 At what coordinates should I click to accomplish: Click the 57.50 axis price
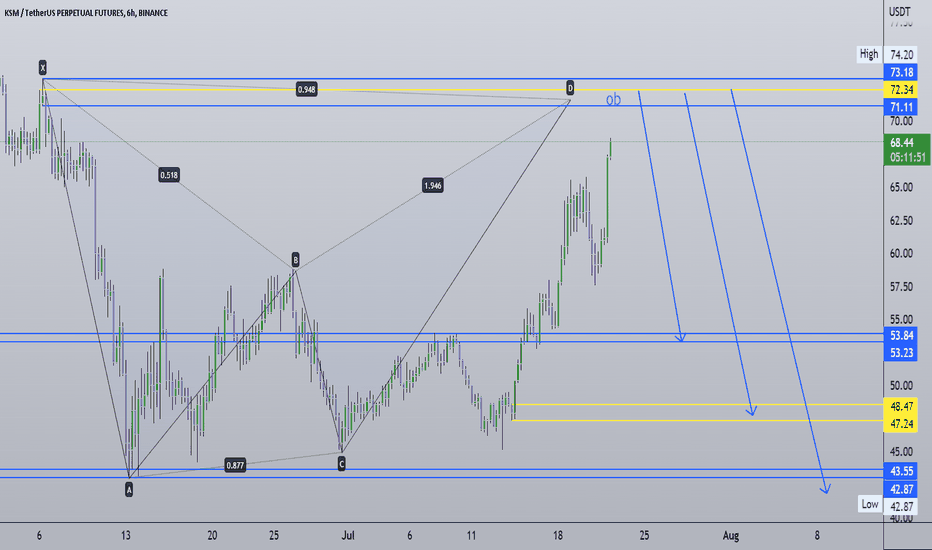click(x=901, y=287)
